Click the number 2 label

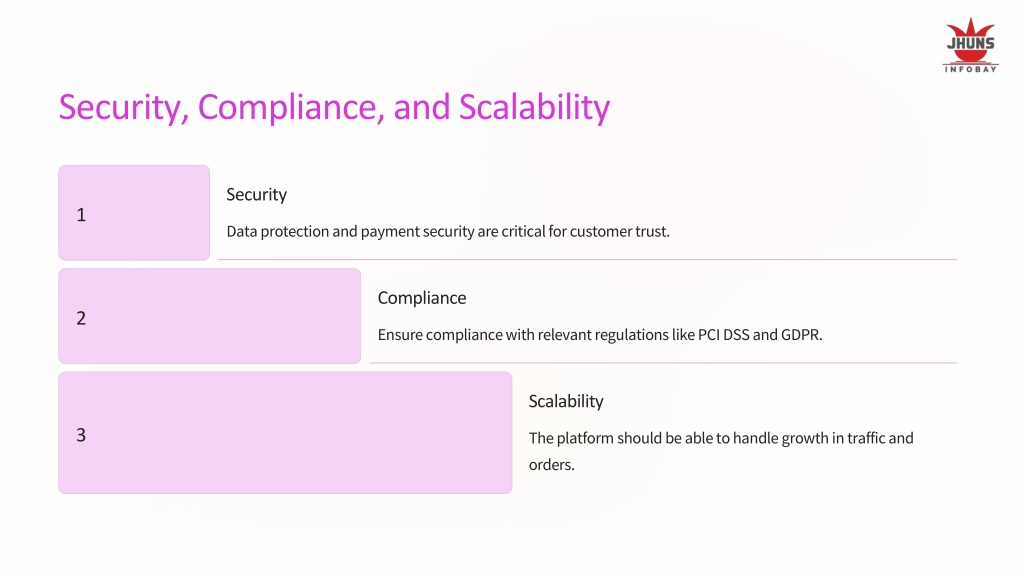81,318
